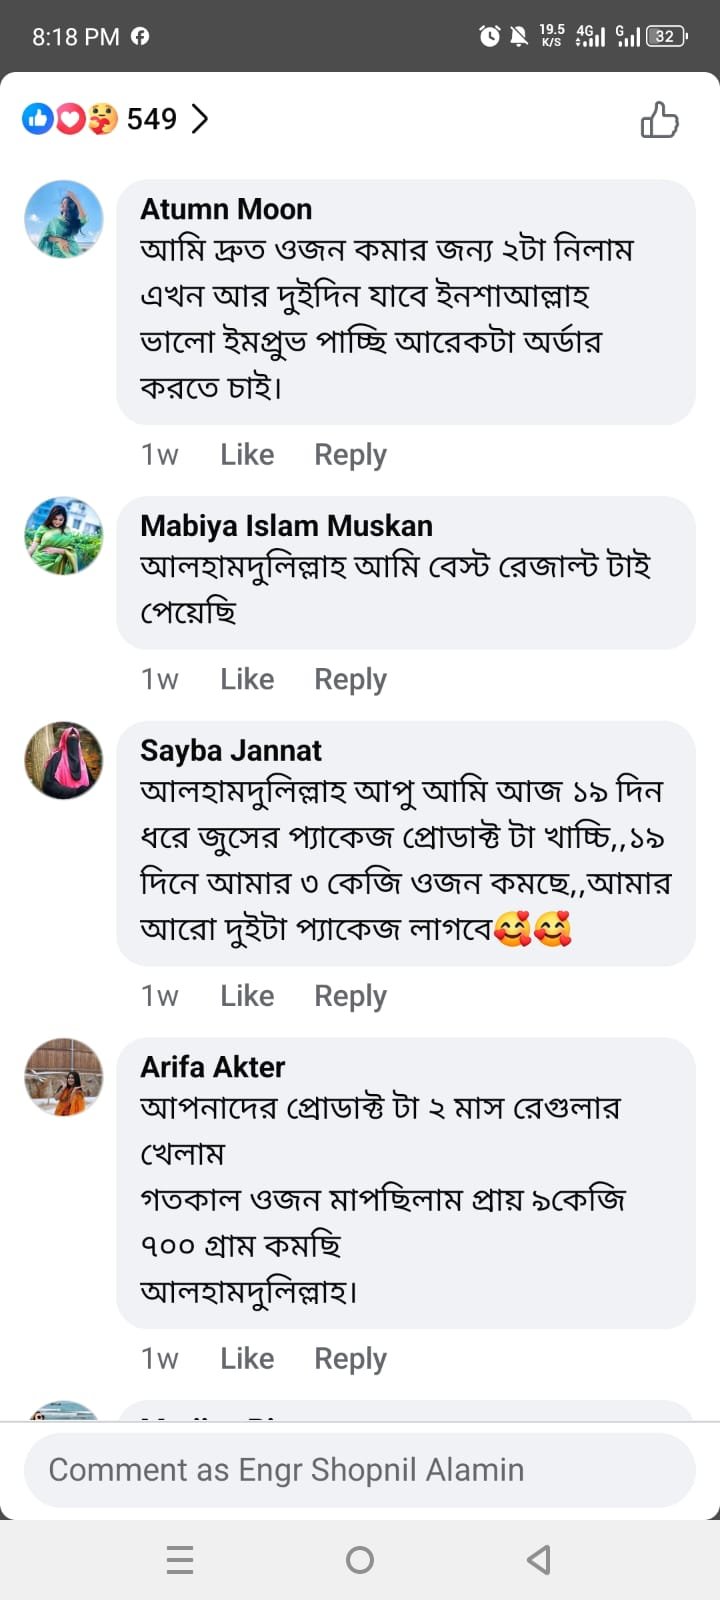Reply to Sayba Jannat's comment
This screenshot has width=720, height=1600.
350,996
